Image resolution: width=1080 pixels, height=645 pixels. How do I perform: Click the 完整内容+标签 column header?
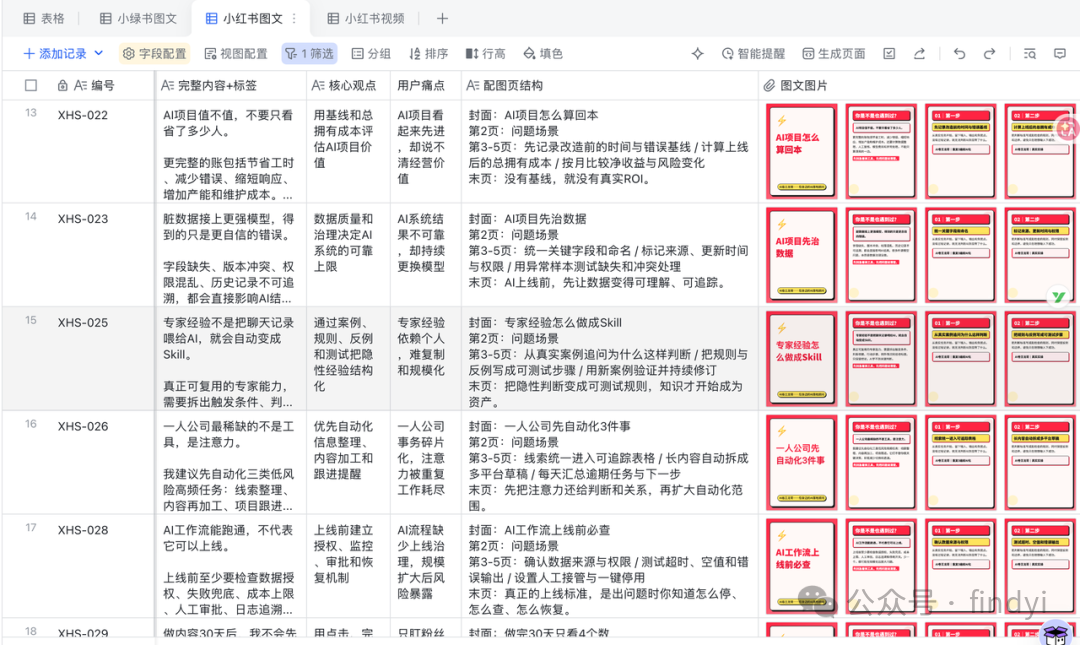point(231,85)
